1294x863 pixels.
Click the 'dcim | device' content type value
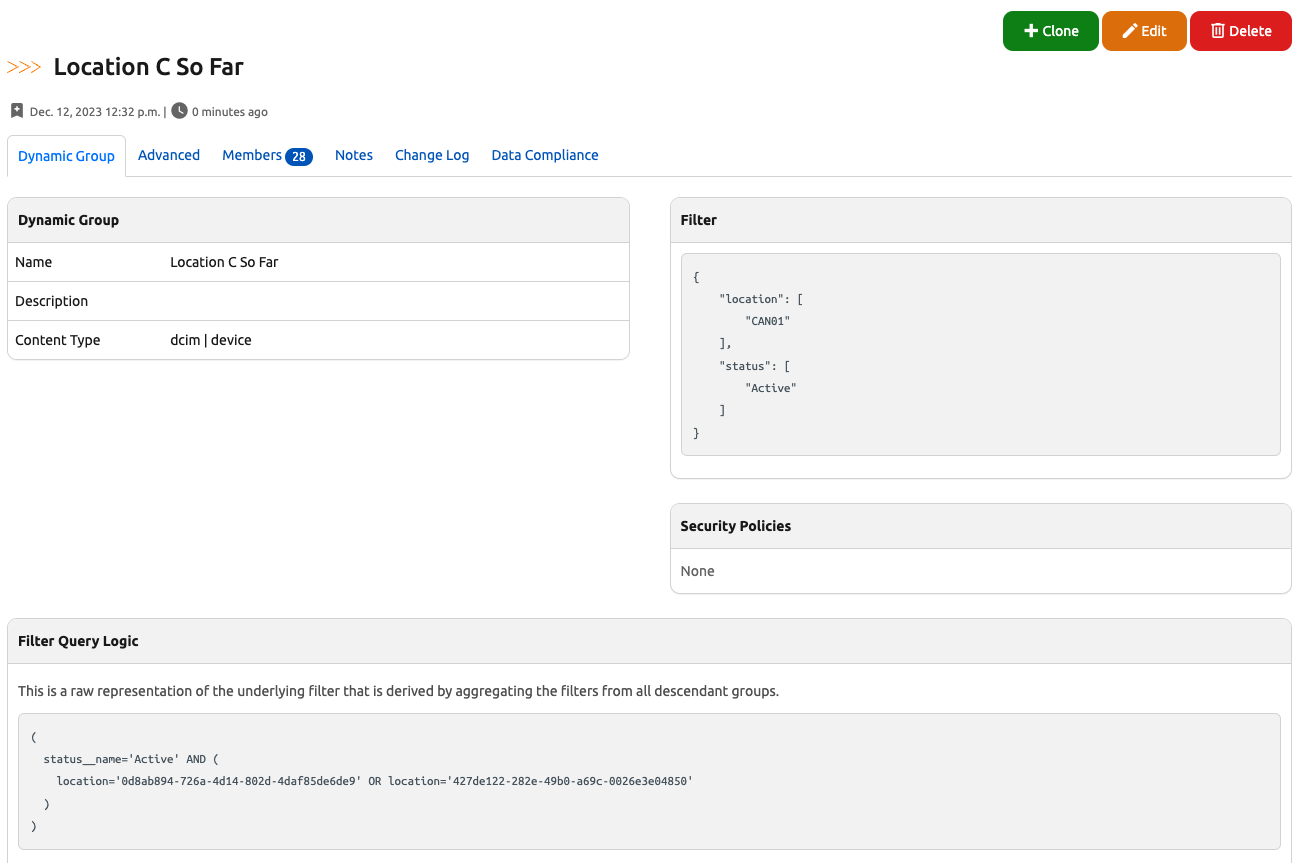coord(211,340)
